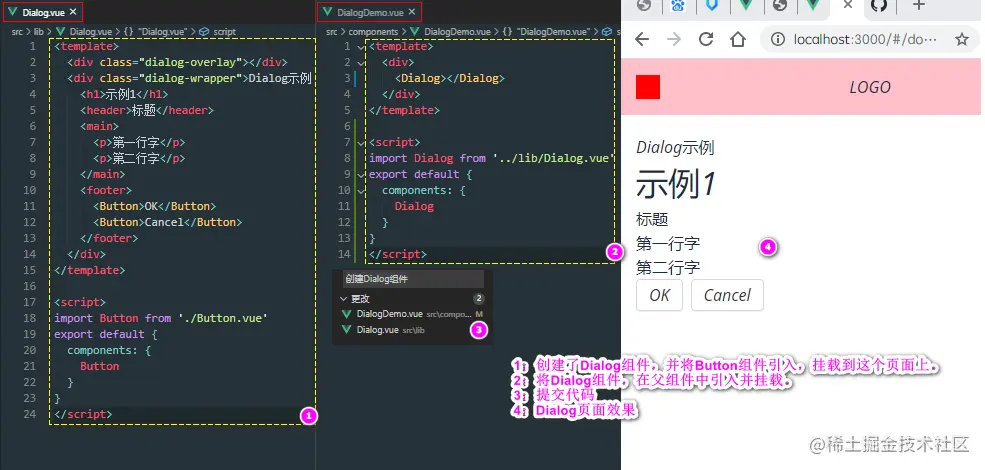Click line number 24 in Dialog.vue gutter
Viewport: 985px width, 470px height.
click(x=30, y=414)
